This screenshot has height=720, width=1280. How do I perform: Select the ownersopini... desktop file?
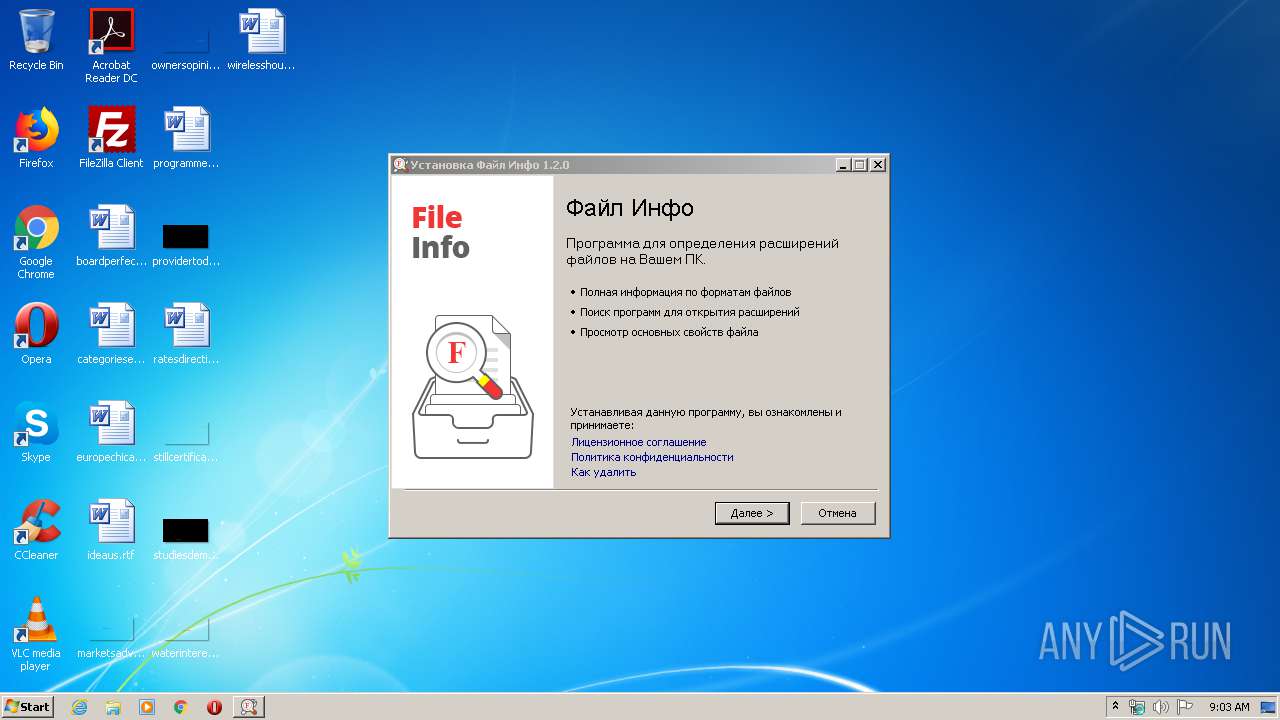tap(186, 46)
